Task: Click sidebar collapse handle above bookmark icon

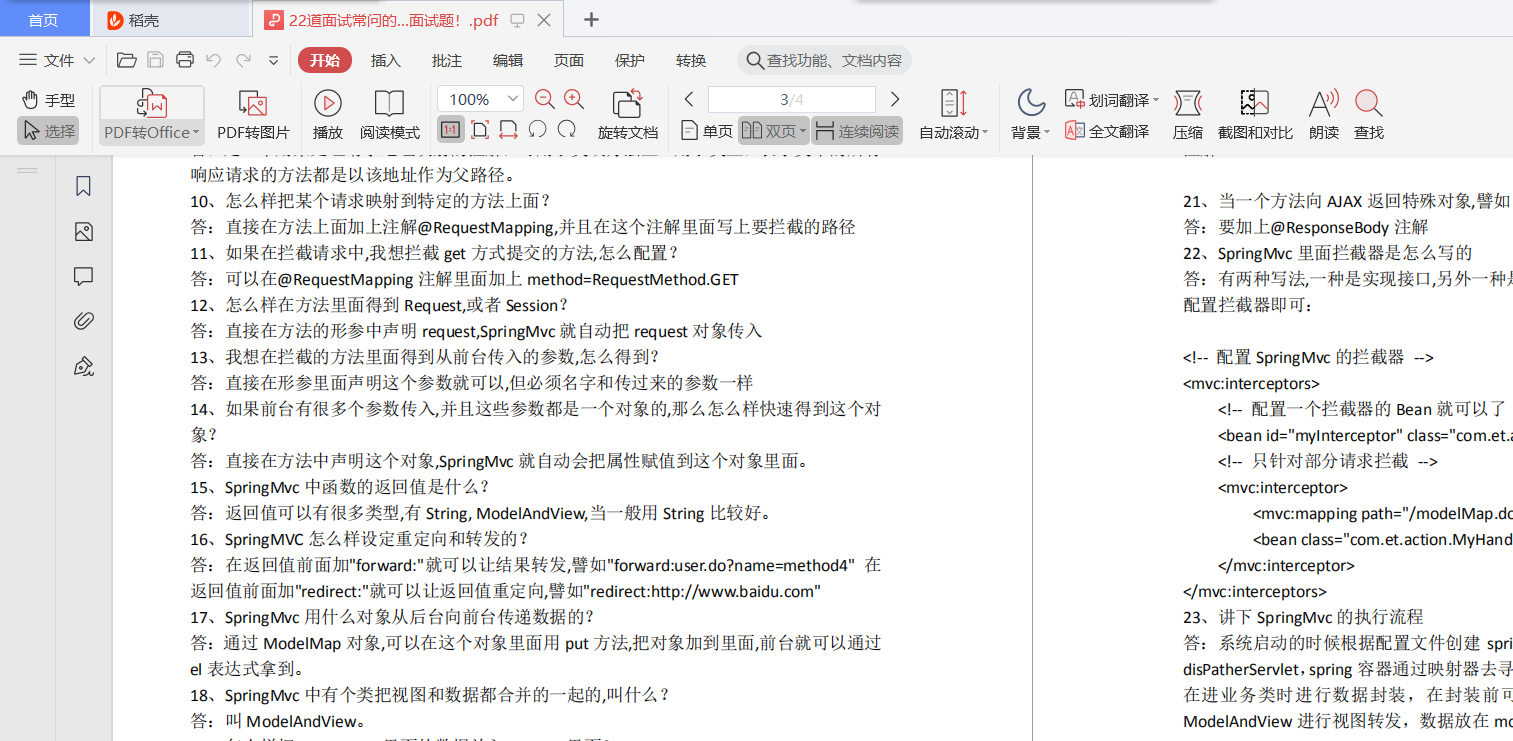Action: click(27, 170)
